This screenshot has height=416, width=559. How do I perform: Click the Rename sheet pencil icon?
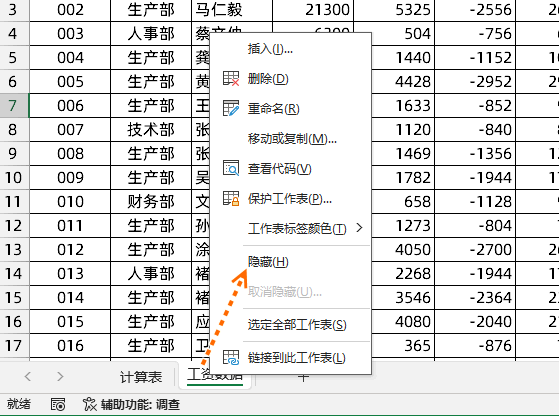[x=231, y=108]
